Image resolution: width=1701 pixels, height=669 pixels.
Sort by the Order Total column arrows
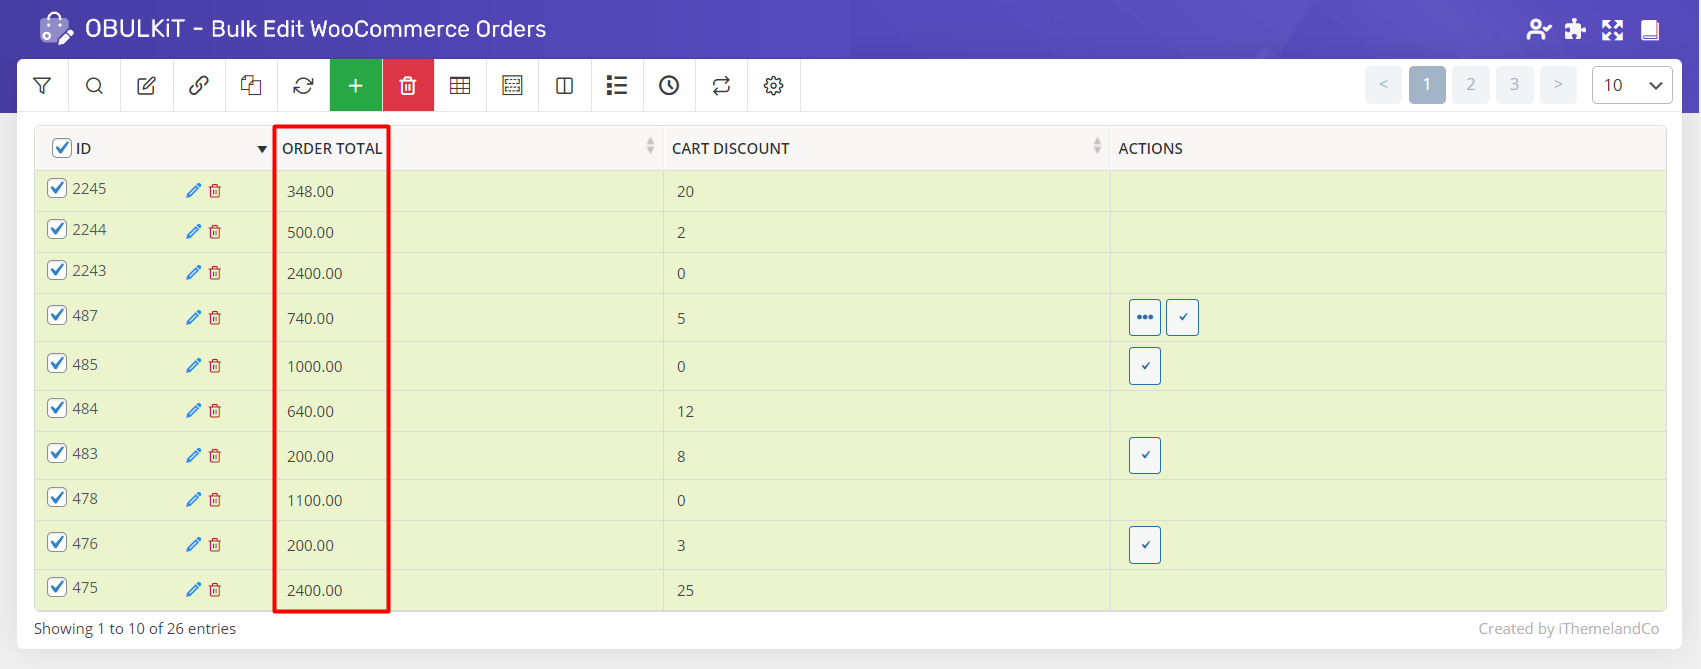coord(650,147)
